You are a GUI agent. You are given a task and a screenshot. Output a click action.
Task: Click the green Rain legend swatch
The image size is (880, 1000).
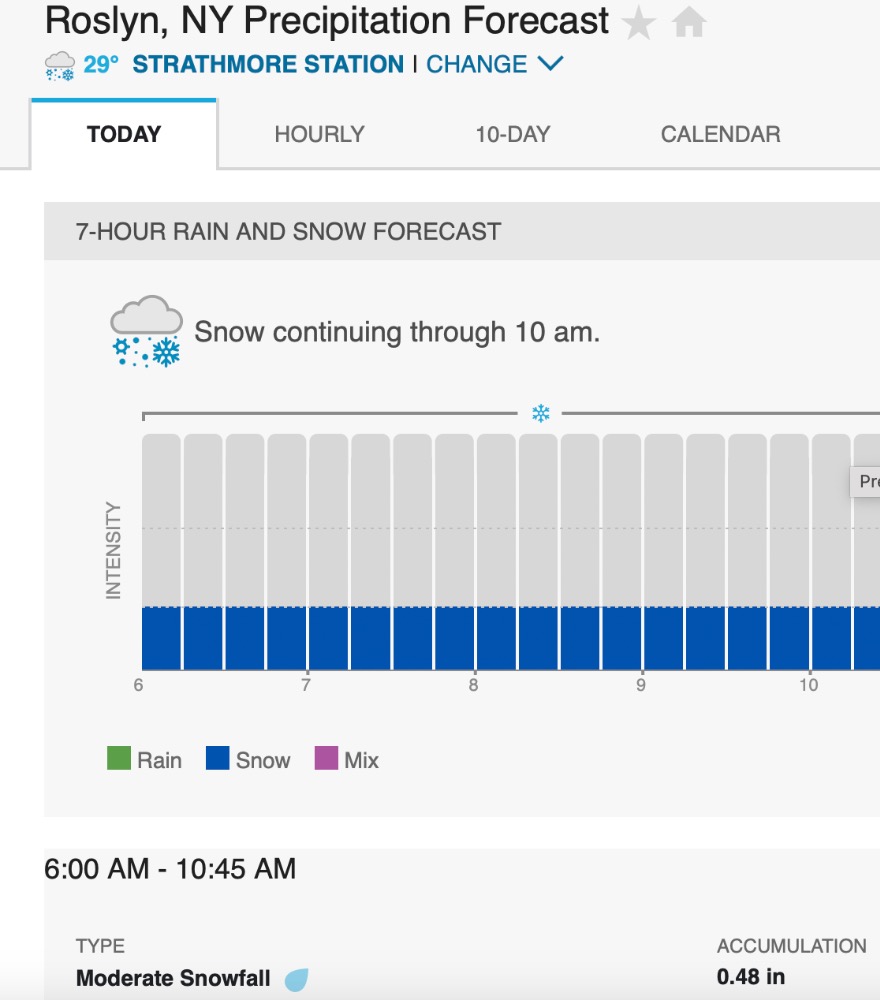pyautogui.click(x=119, y=759)
